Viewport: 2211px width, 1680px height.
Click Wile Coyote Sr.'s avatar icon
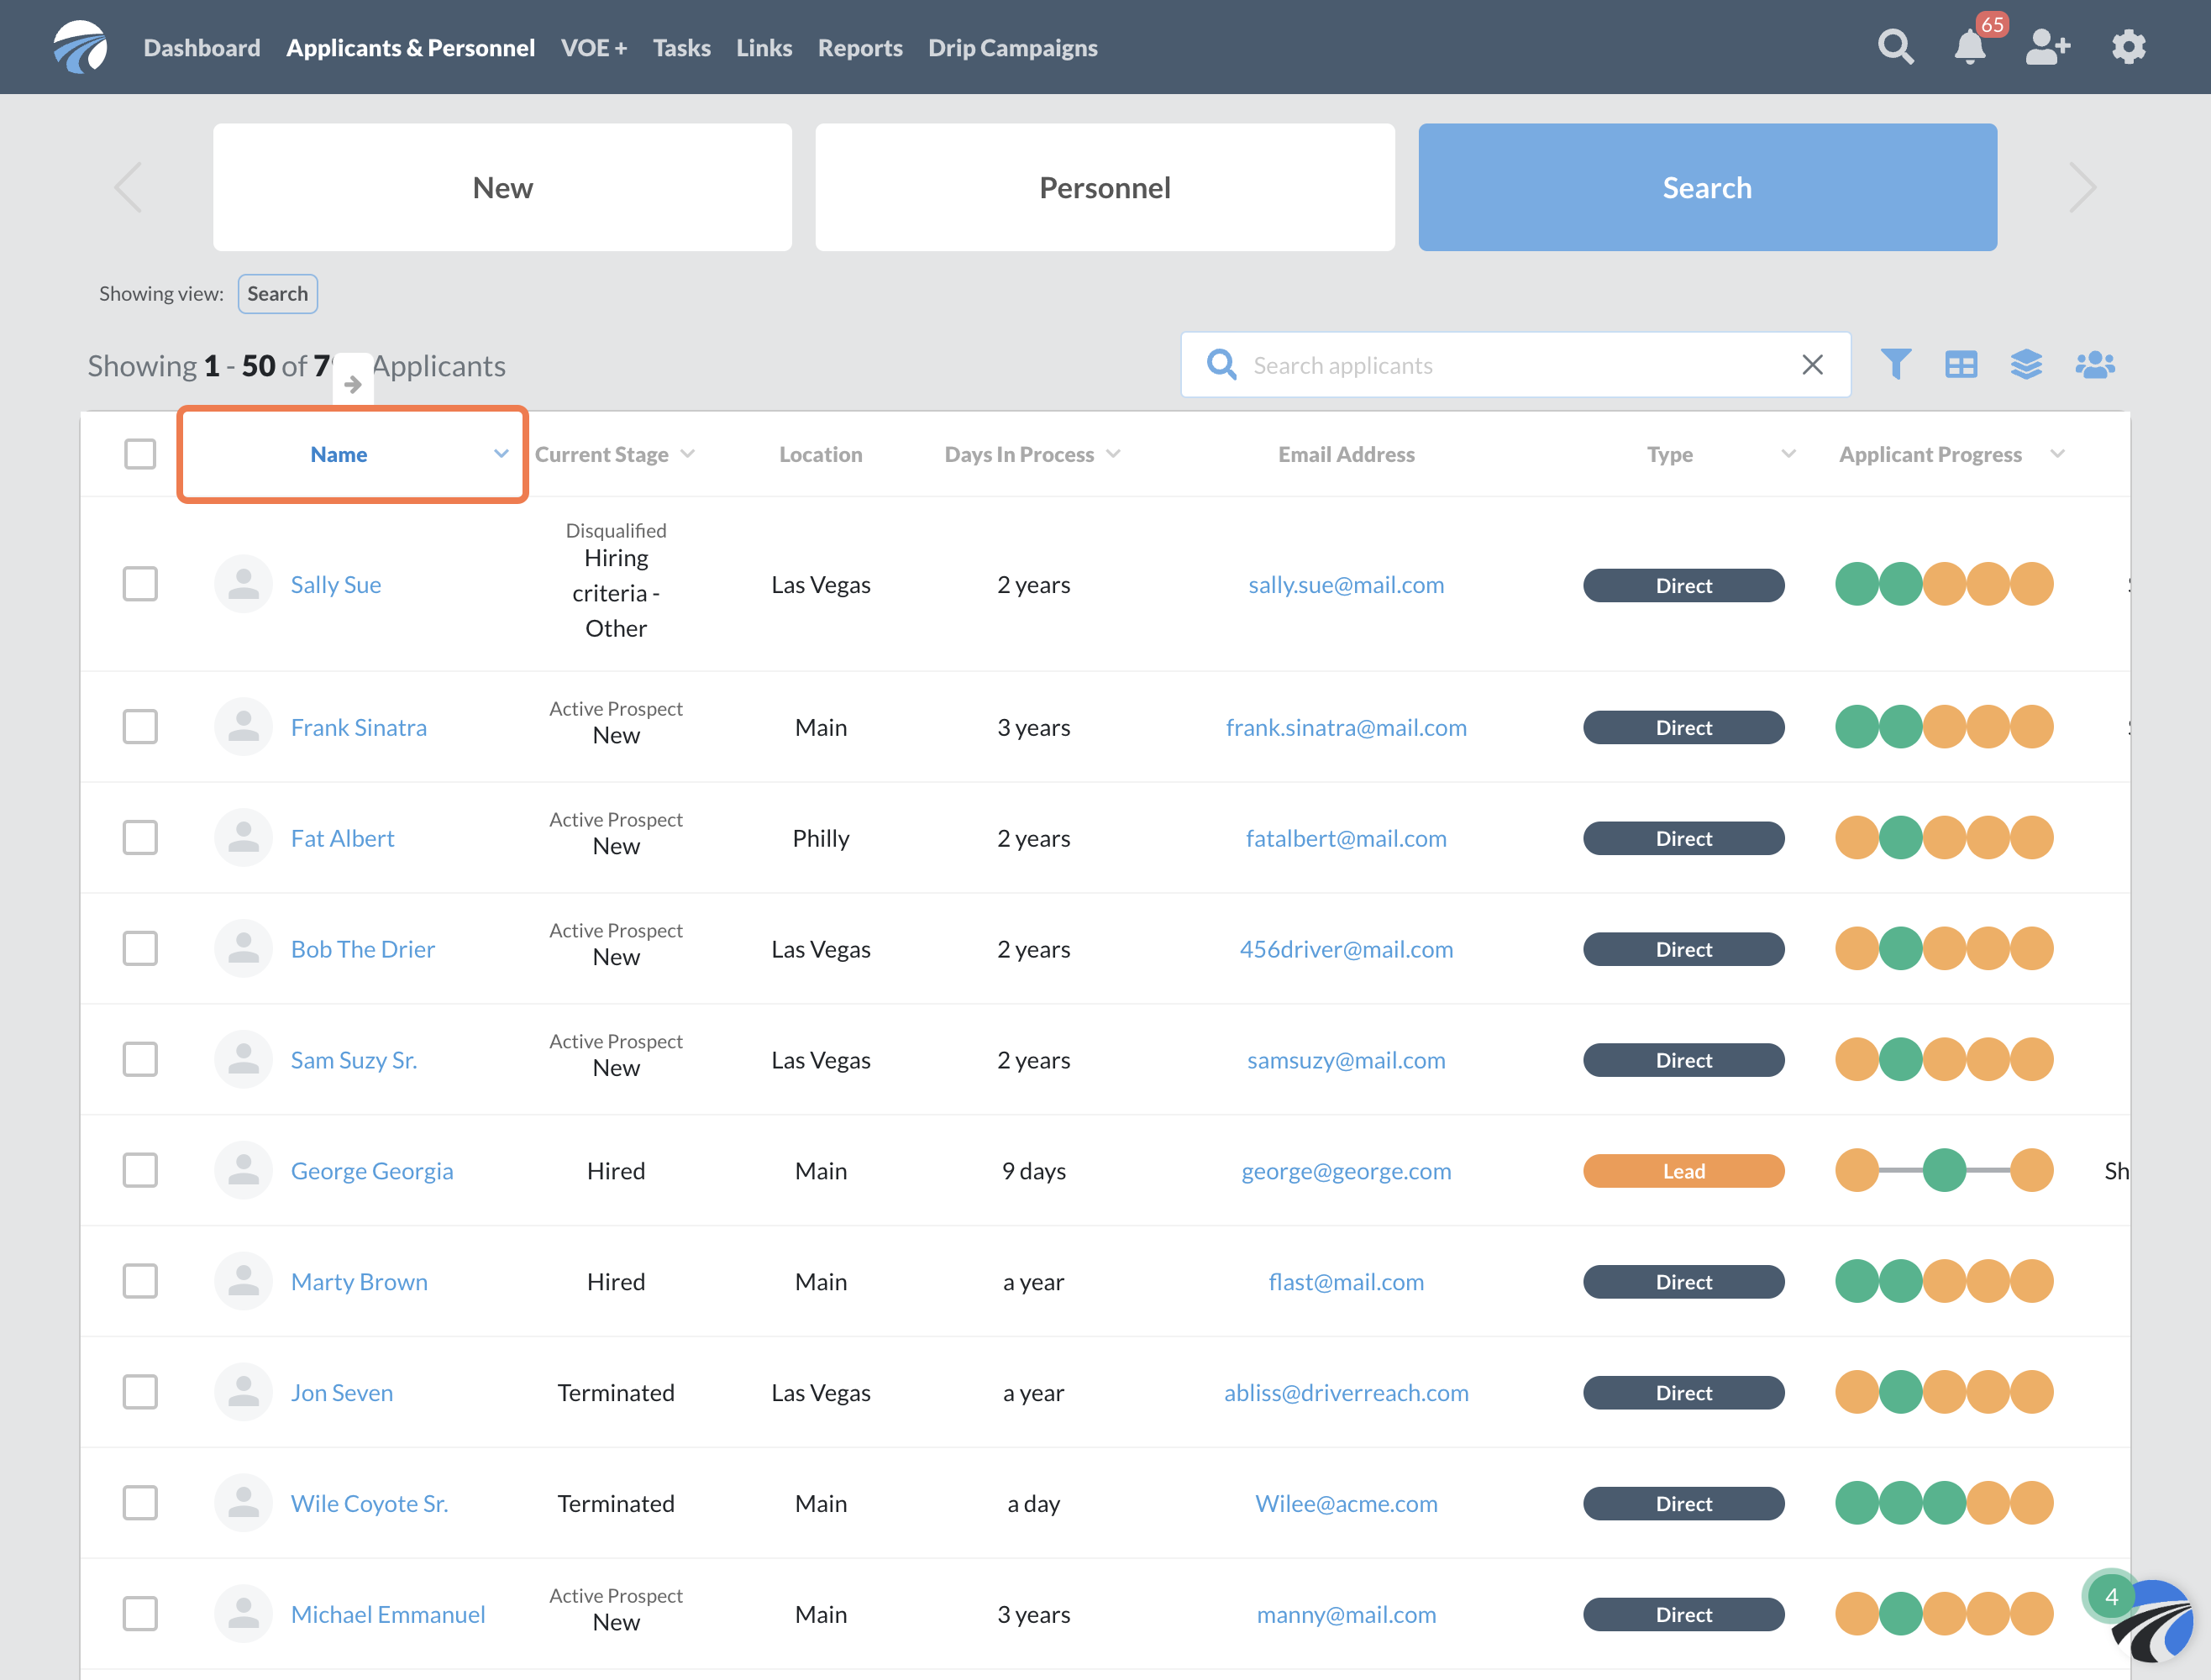[x=243, y=1504]
